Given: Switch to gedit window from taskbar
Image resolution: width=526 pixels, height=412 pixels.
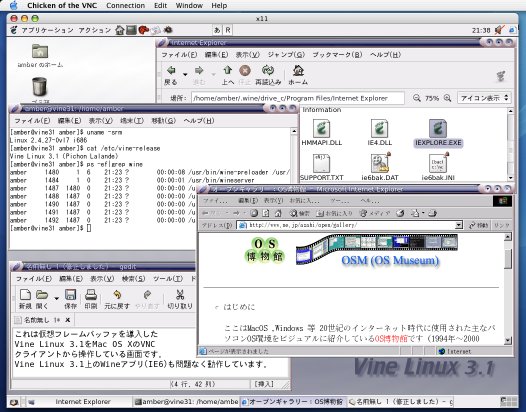Looking at the screenshot, I should tap(401, 402).
